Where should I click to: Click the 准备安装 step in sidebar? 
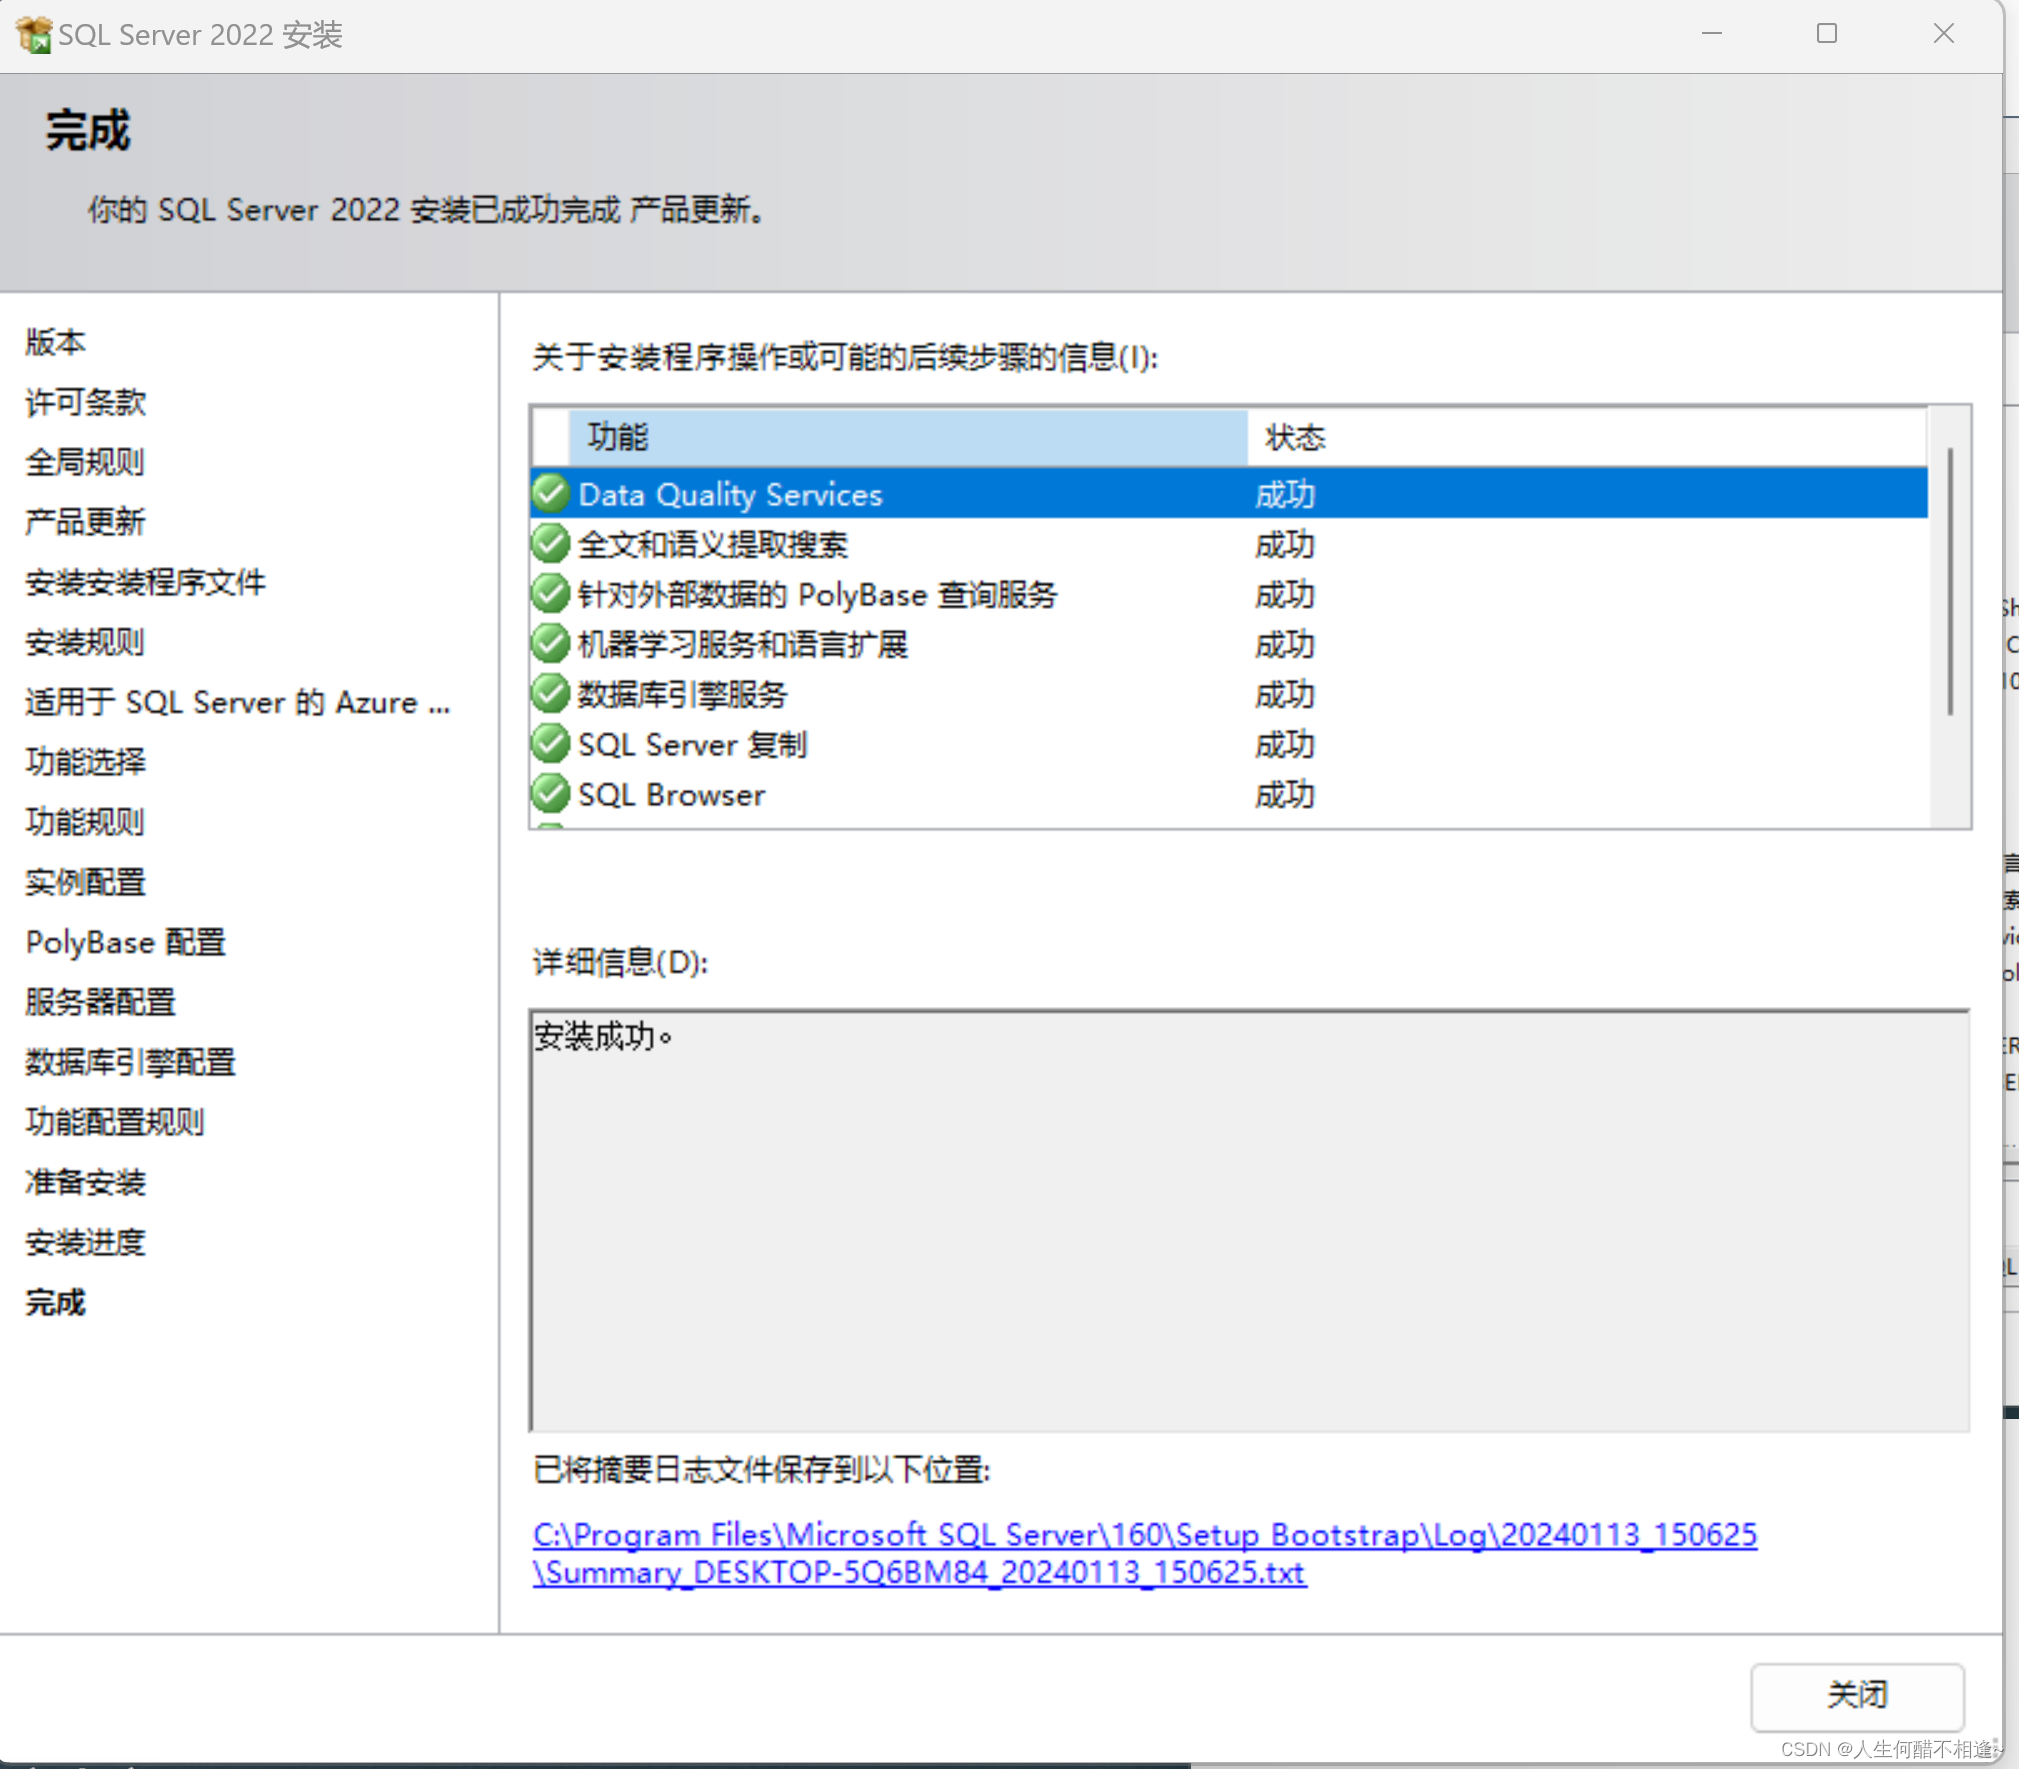click(x=86, y=1182)
